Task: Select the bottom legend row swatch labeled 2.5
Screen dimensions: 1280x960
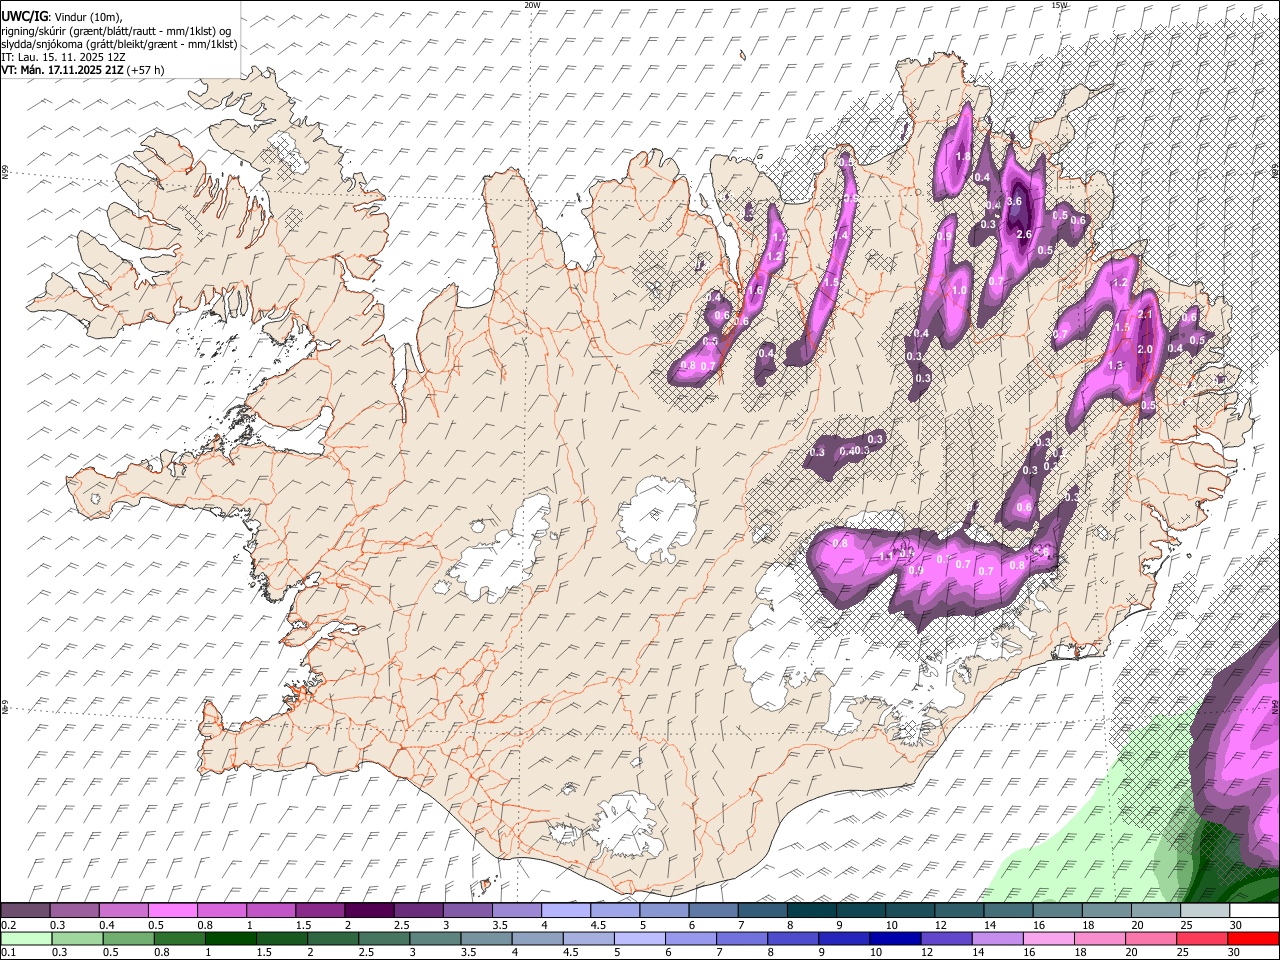Action: (384, 938)
